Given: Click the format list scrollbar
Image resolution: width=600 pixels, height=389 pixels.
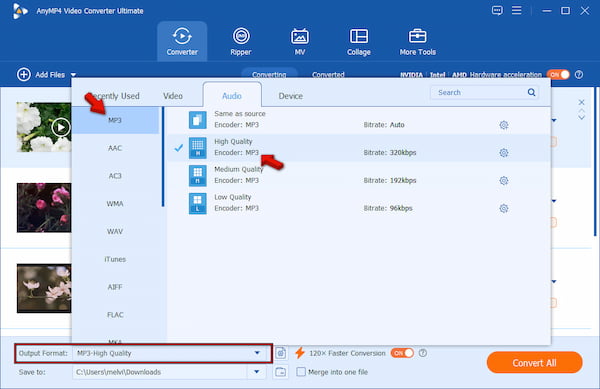Looking at the screenshot, I should [163, 157].
